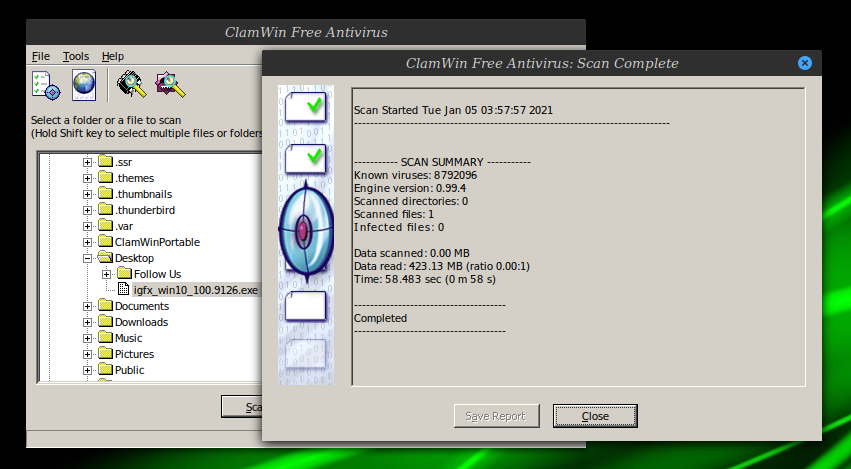Open the Help menu
This screenshot has width=851, height=469.
(113, 56)
